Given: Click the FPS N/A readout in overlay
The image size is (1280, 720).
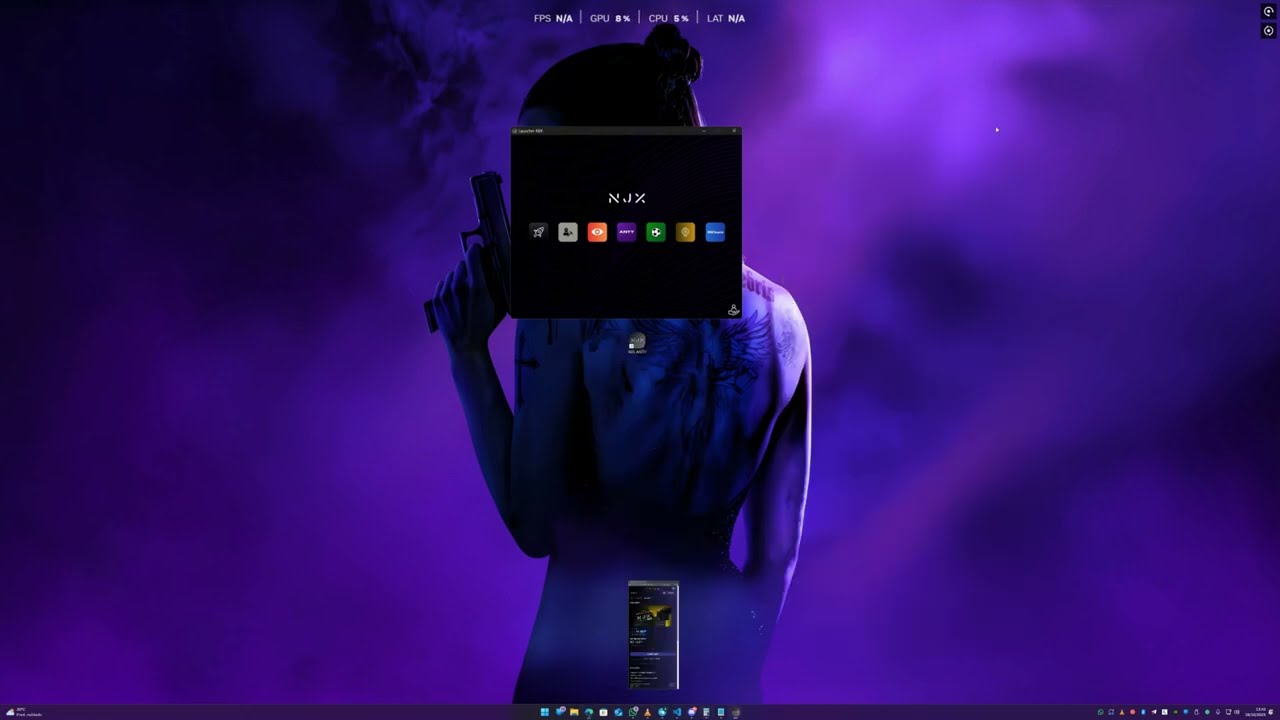Looking at the screenshot, I should 553,18.
